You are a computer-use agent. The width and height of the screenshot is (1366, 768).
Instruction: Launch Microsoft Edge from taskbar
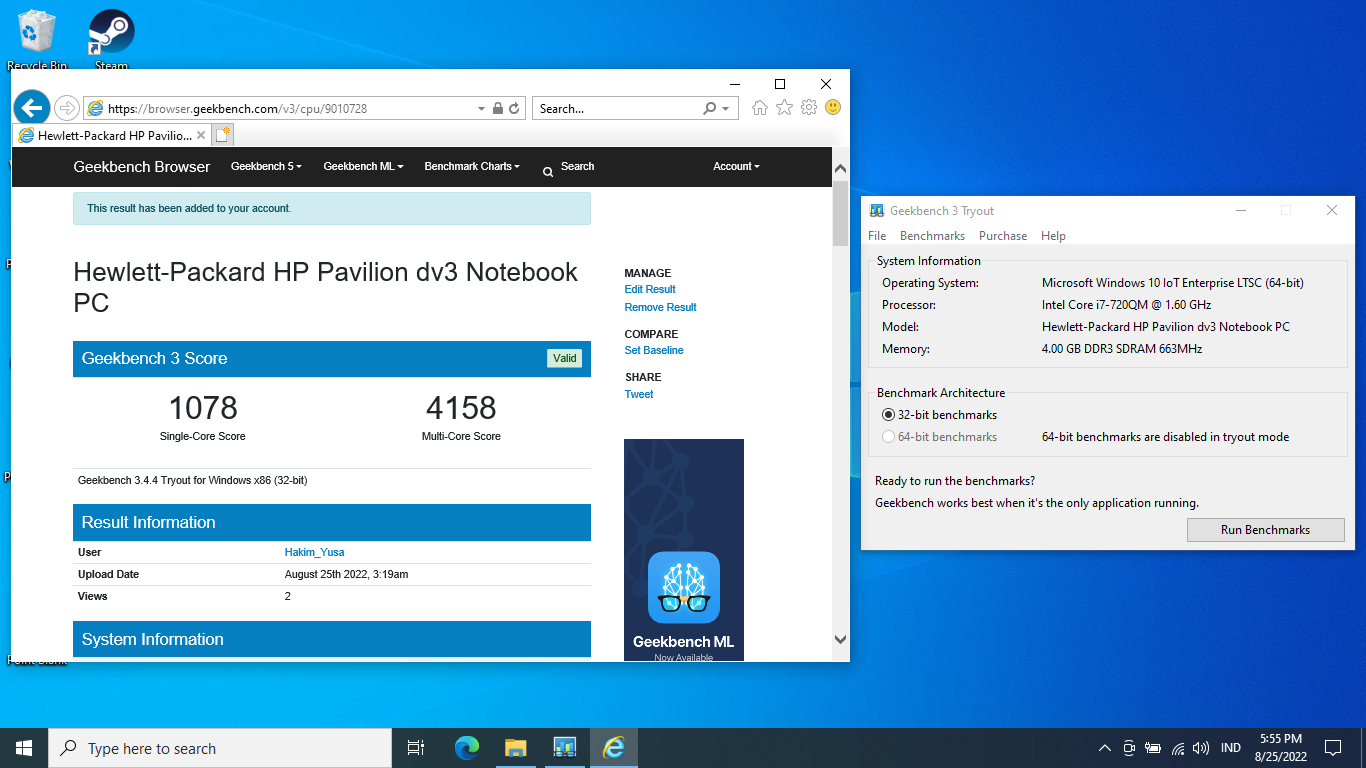coord(467,748)
